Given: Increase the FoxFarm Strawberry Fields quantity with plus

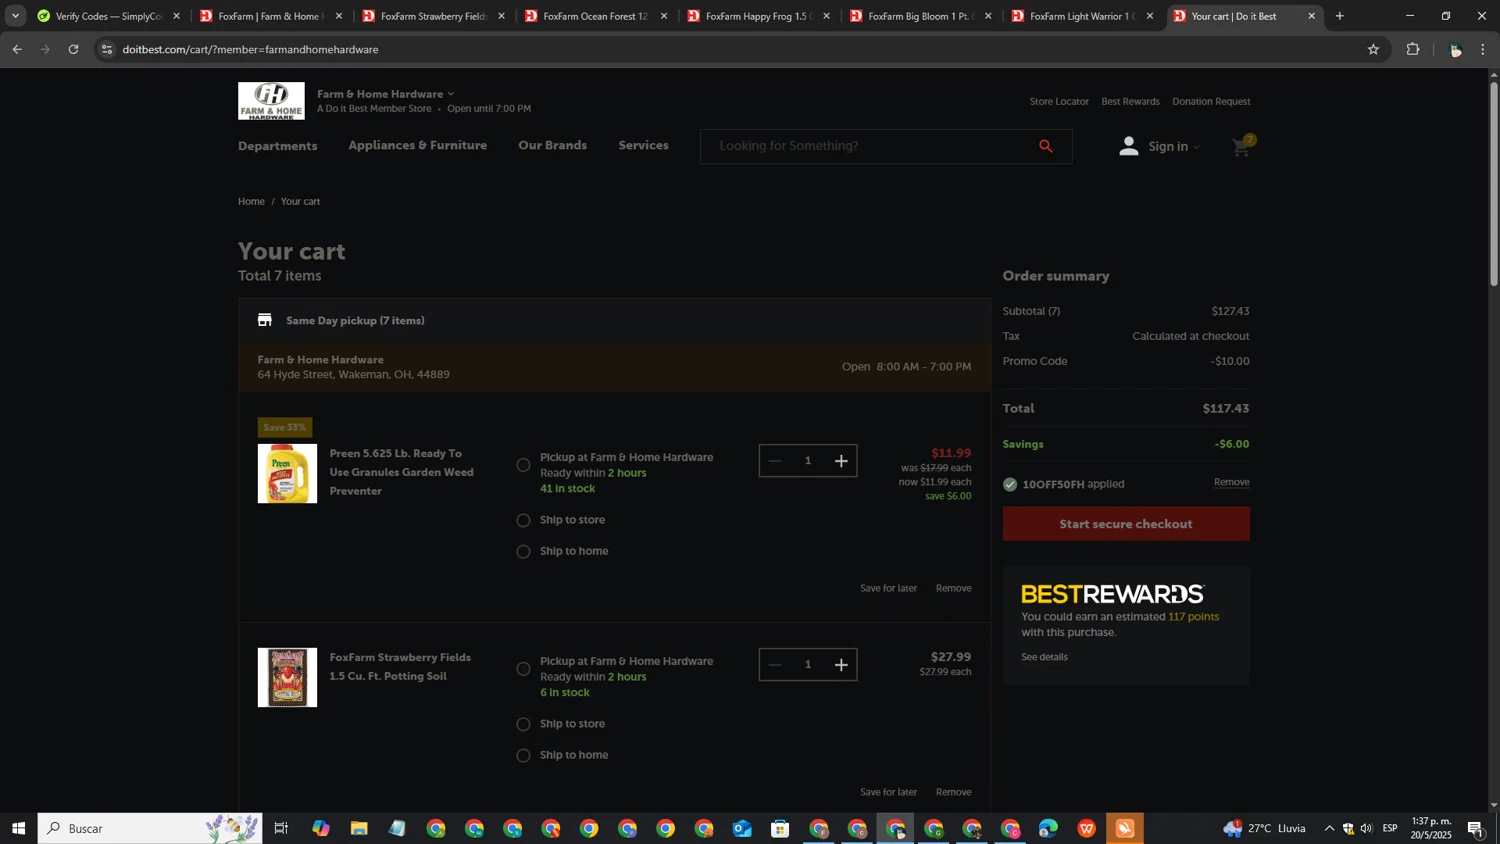Looking at the screenshot, I should (x=841, y=665).
